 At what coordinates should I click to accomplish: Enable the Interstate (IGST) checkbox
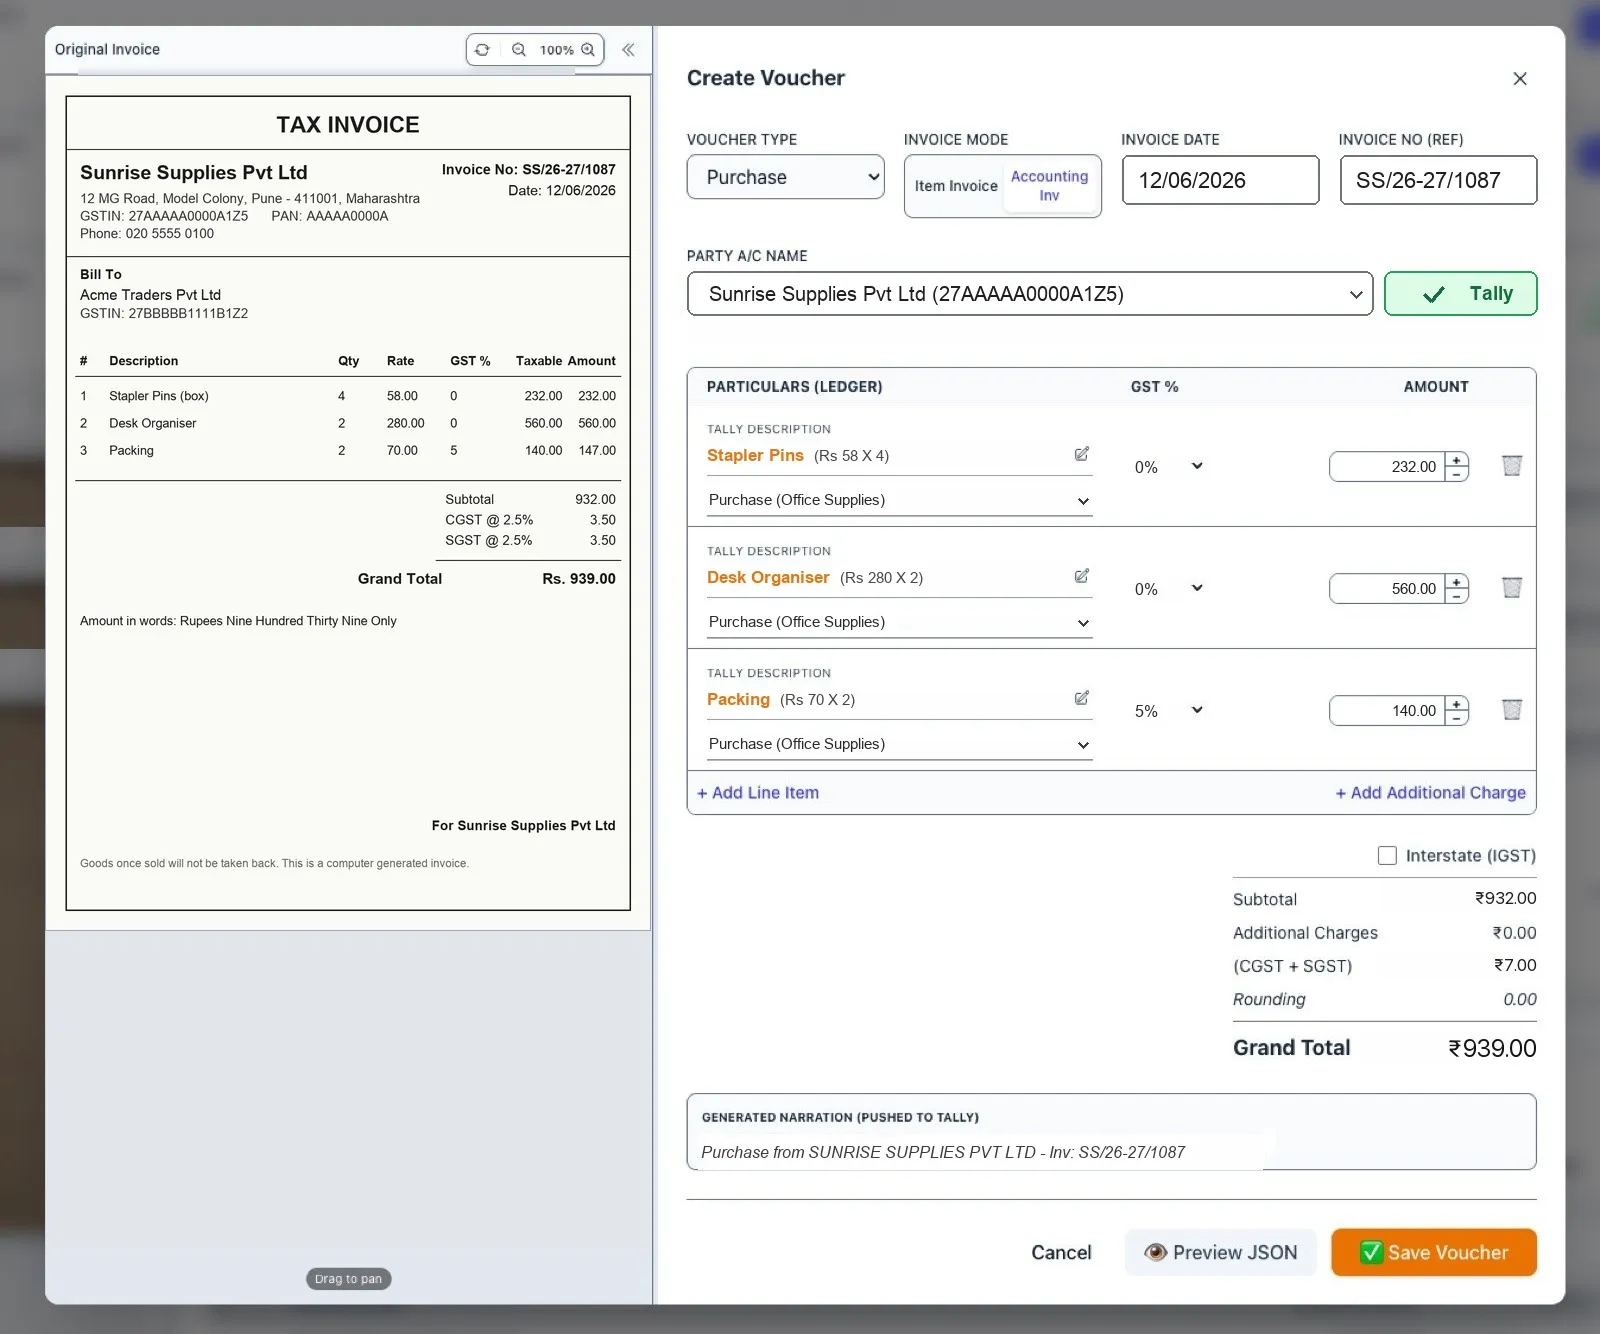tap(1387, 856)
